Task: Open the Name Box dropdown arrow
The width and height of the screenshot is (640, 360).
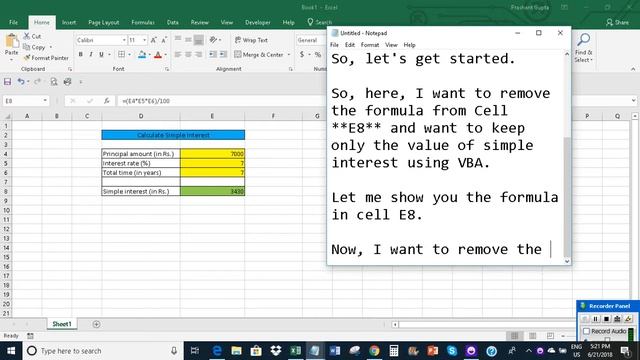Action: point(45,100)
